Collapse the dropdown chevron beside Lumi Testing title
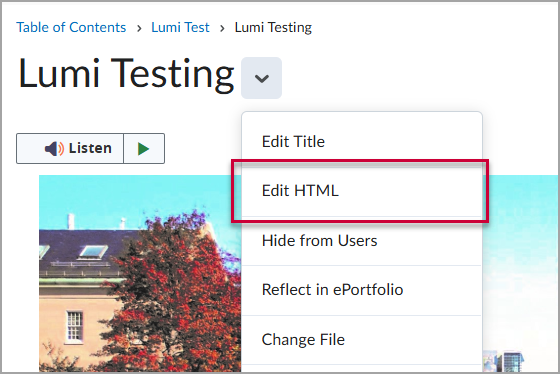 (261, 78)
